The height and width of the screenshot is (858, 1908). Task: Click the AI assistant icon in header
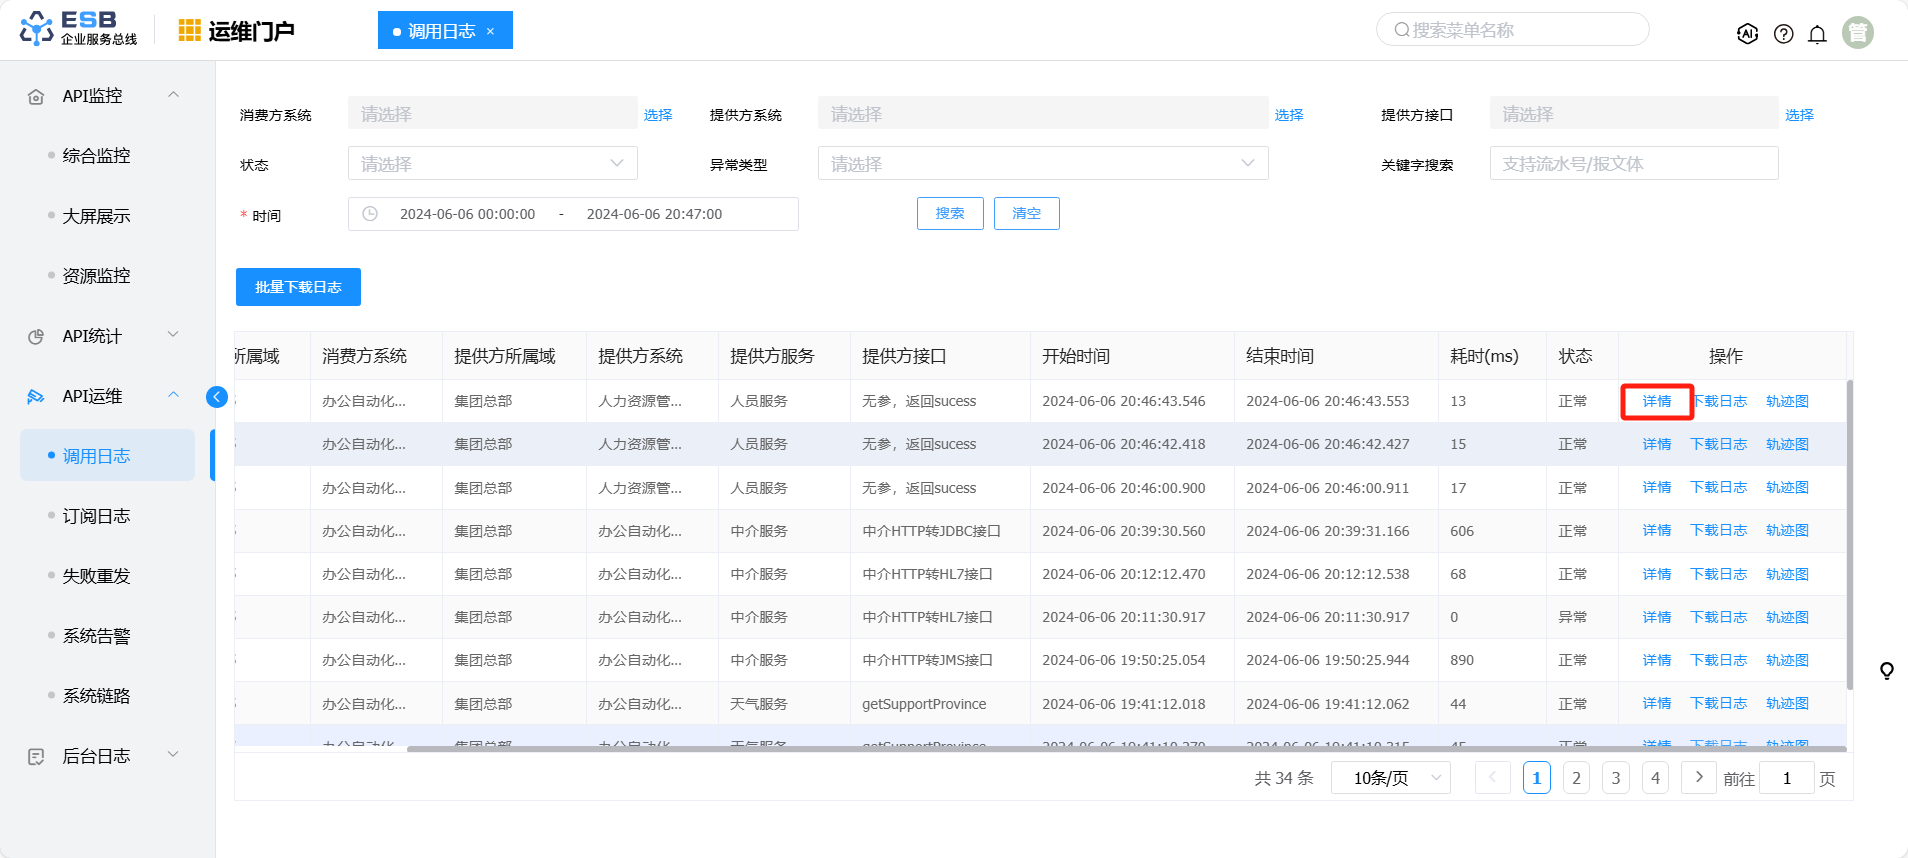[1747, 34]
